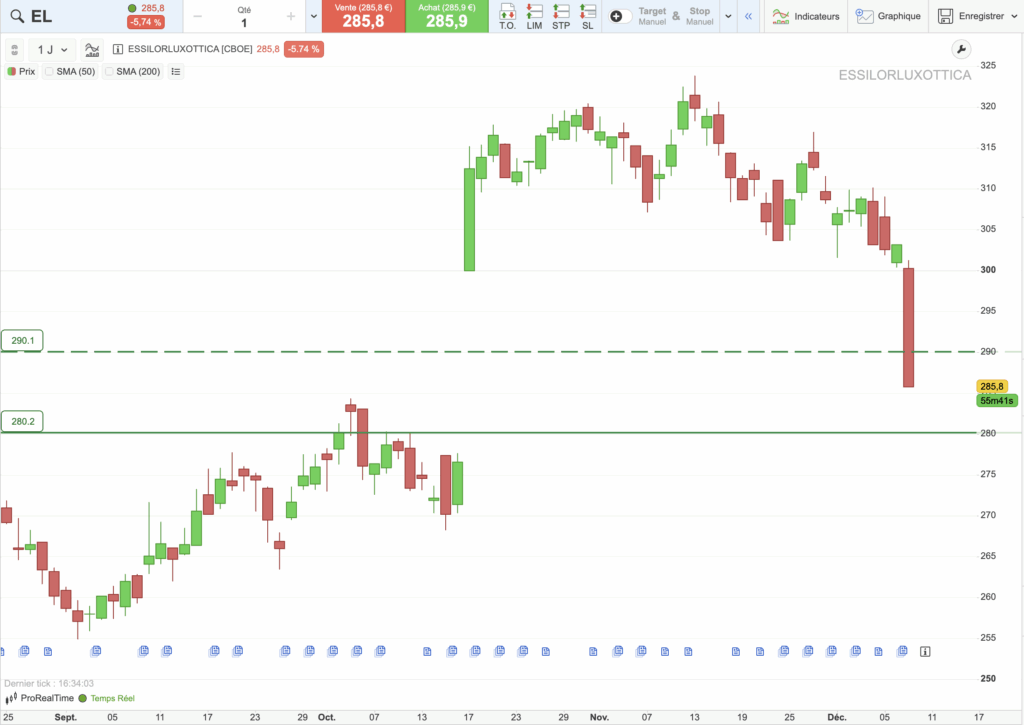The height and width of the screenshot is (725, 1024).
Task: Open chart settings via the wrench icon
Action: (x=959, y=49)
